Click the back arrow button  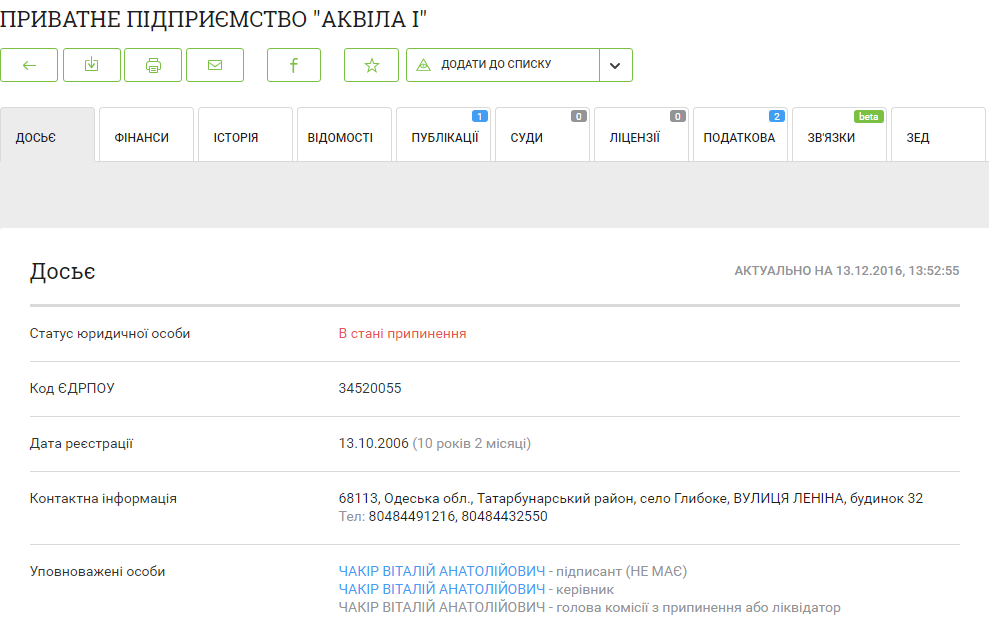point(29,65)
